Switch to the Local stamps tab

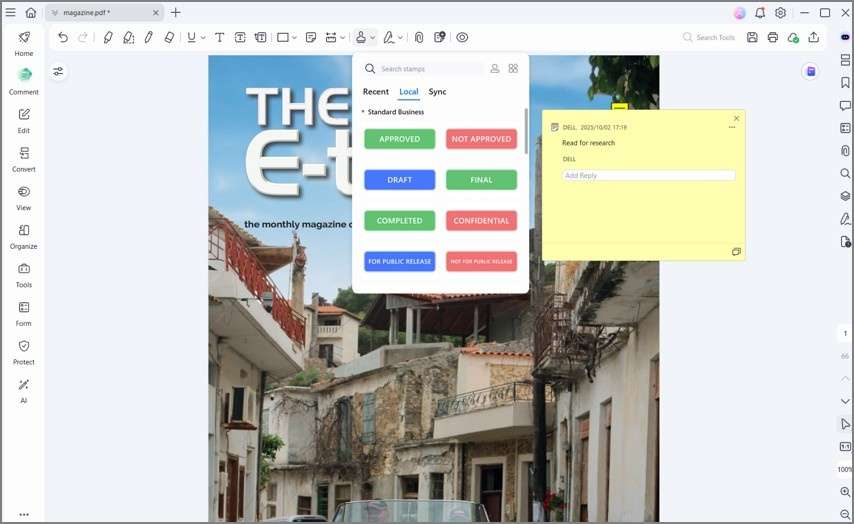pyautogui.click(x=408, y=92)
